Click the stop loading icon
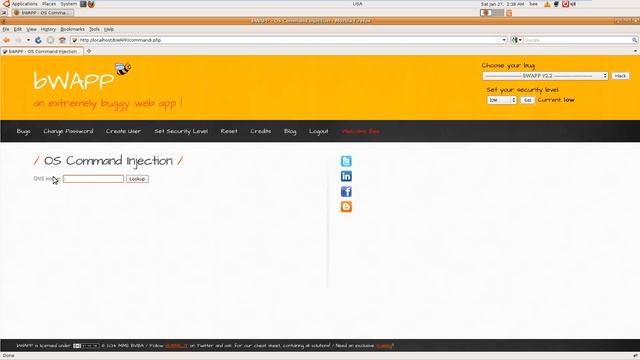This screenshot has width=640, height=360. click(50, 40)
